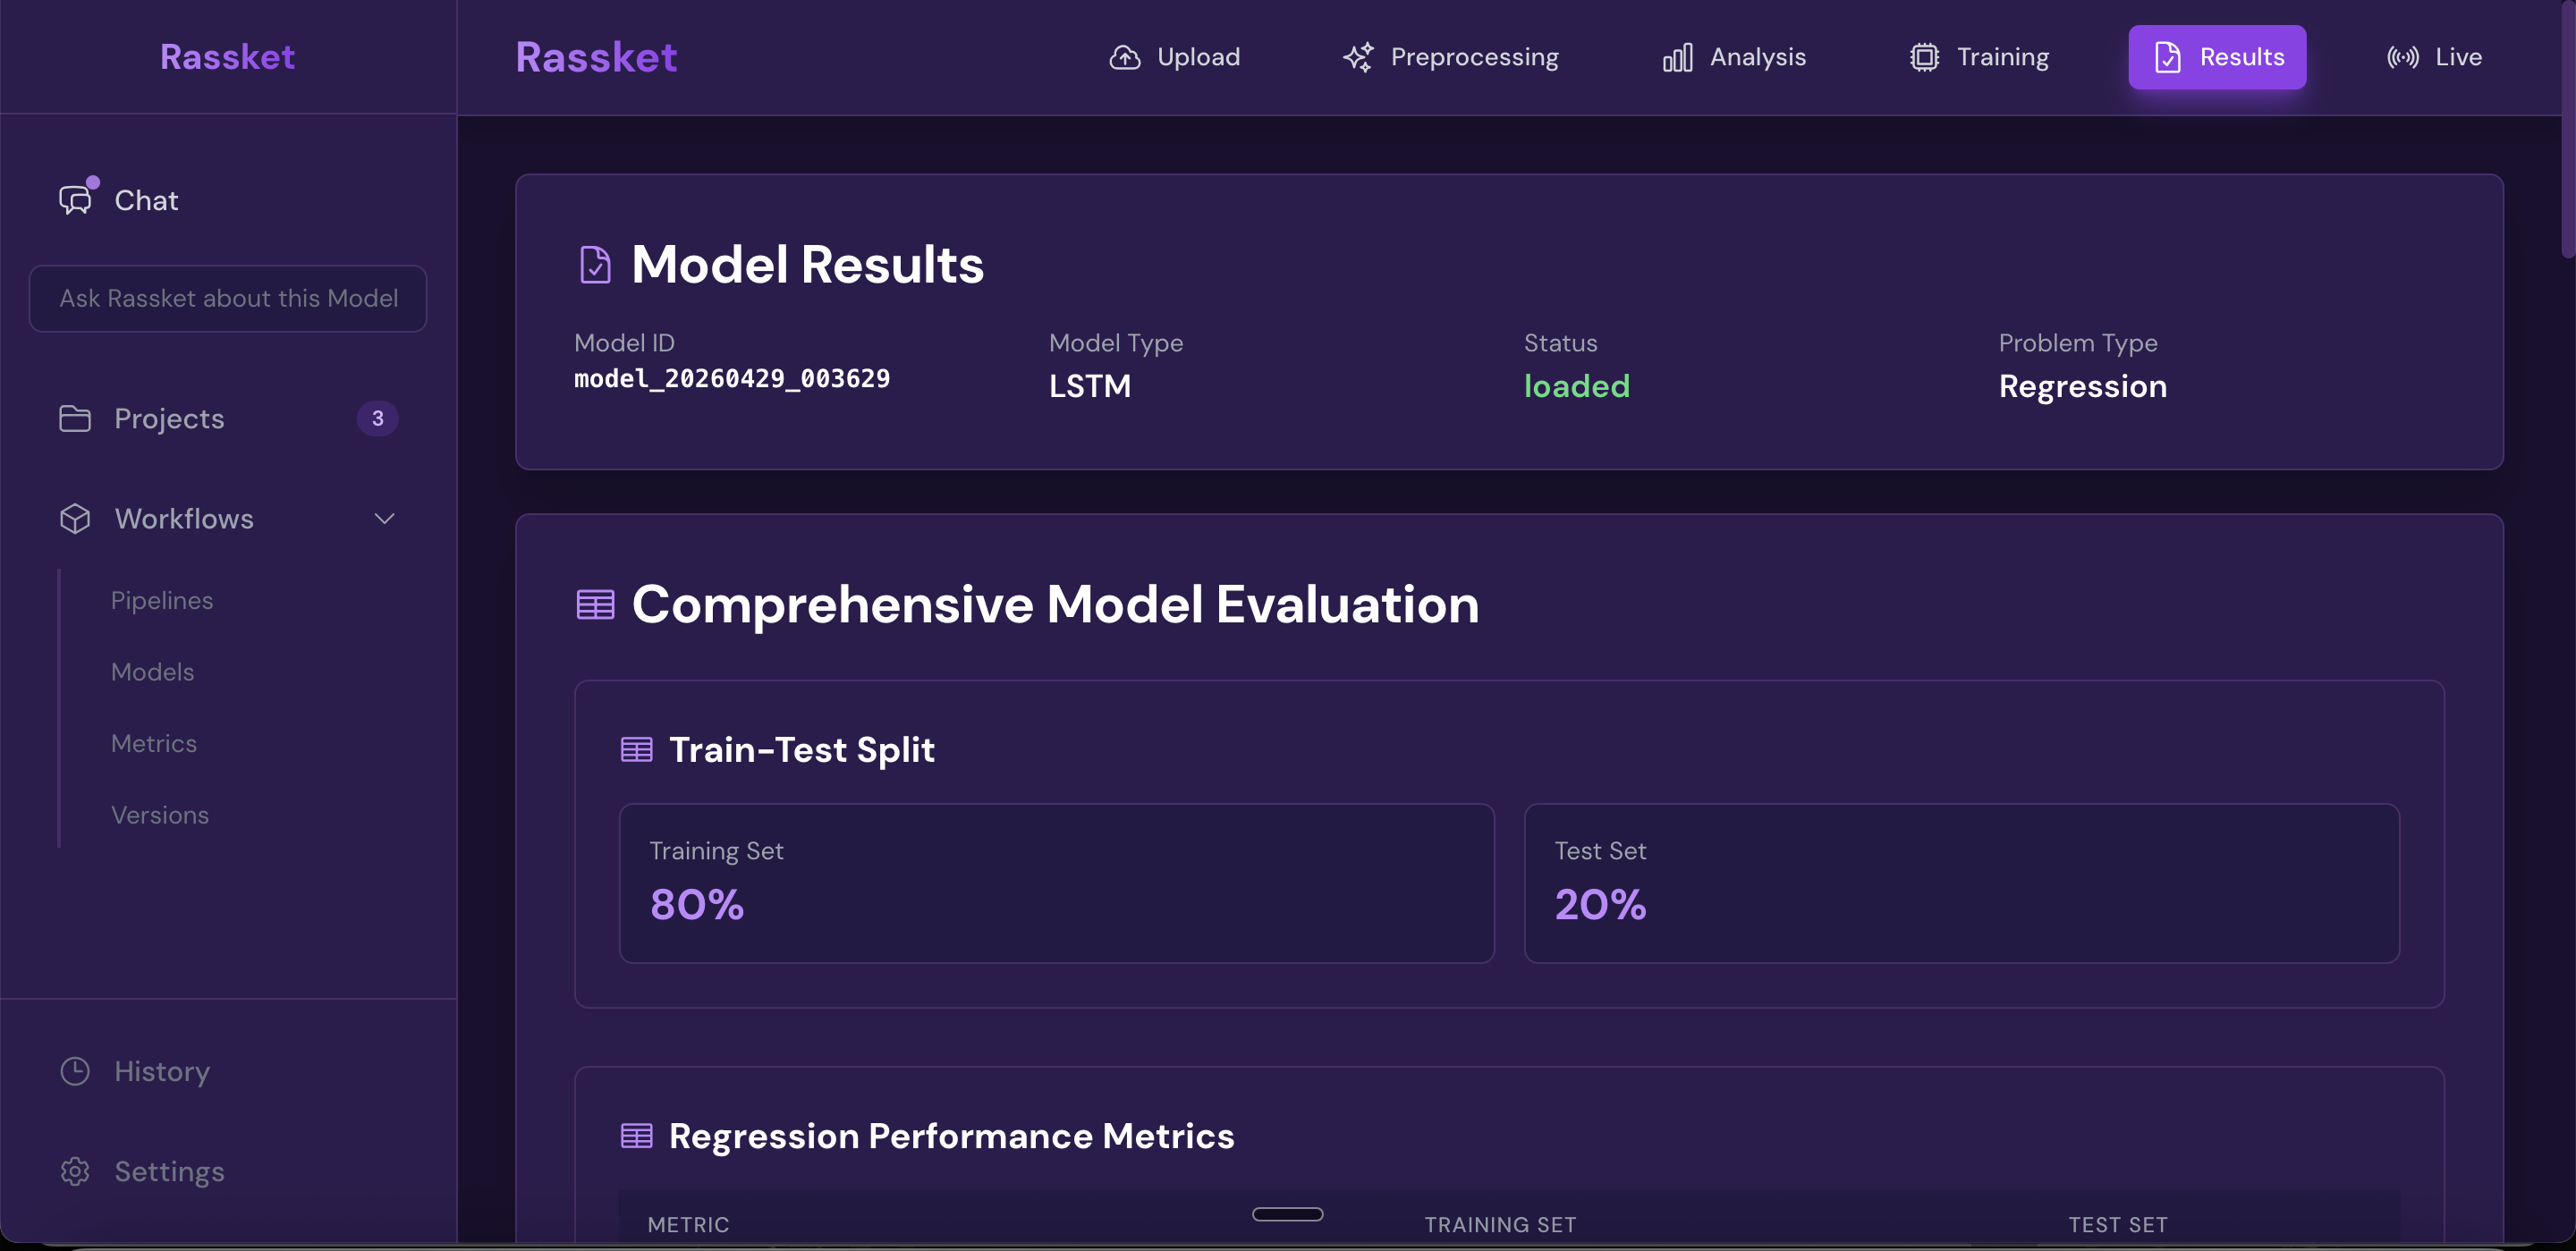The height and width of the screenshot is (1251, 2576).
Task: Open the Versions workflow item
Action: (160, 815)
